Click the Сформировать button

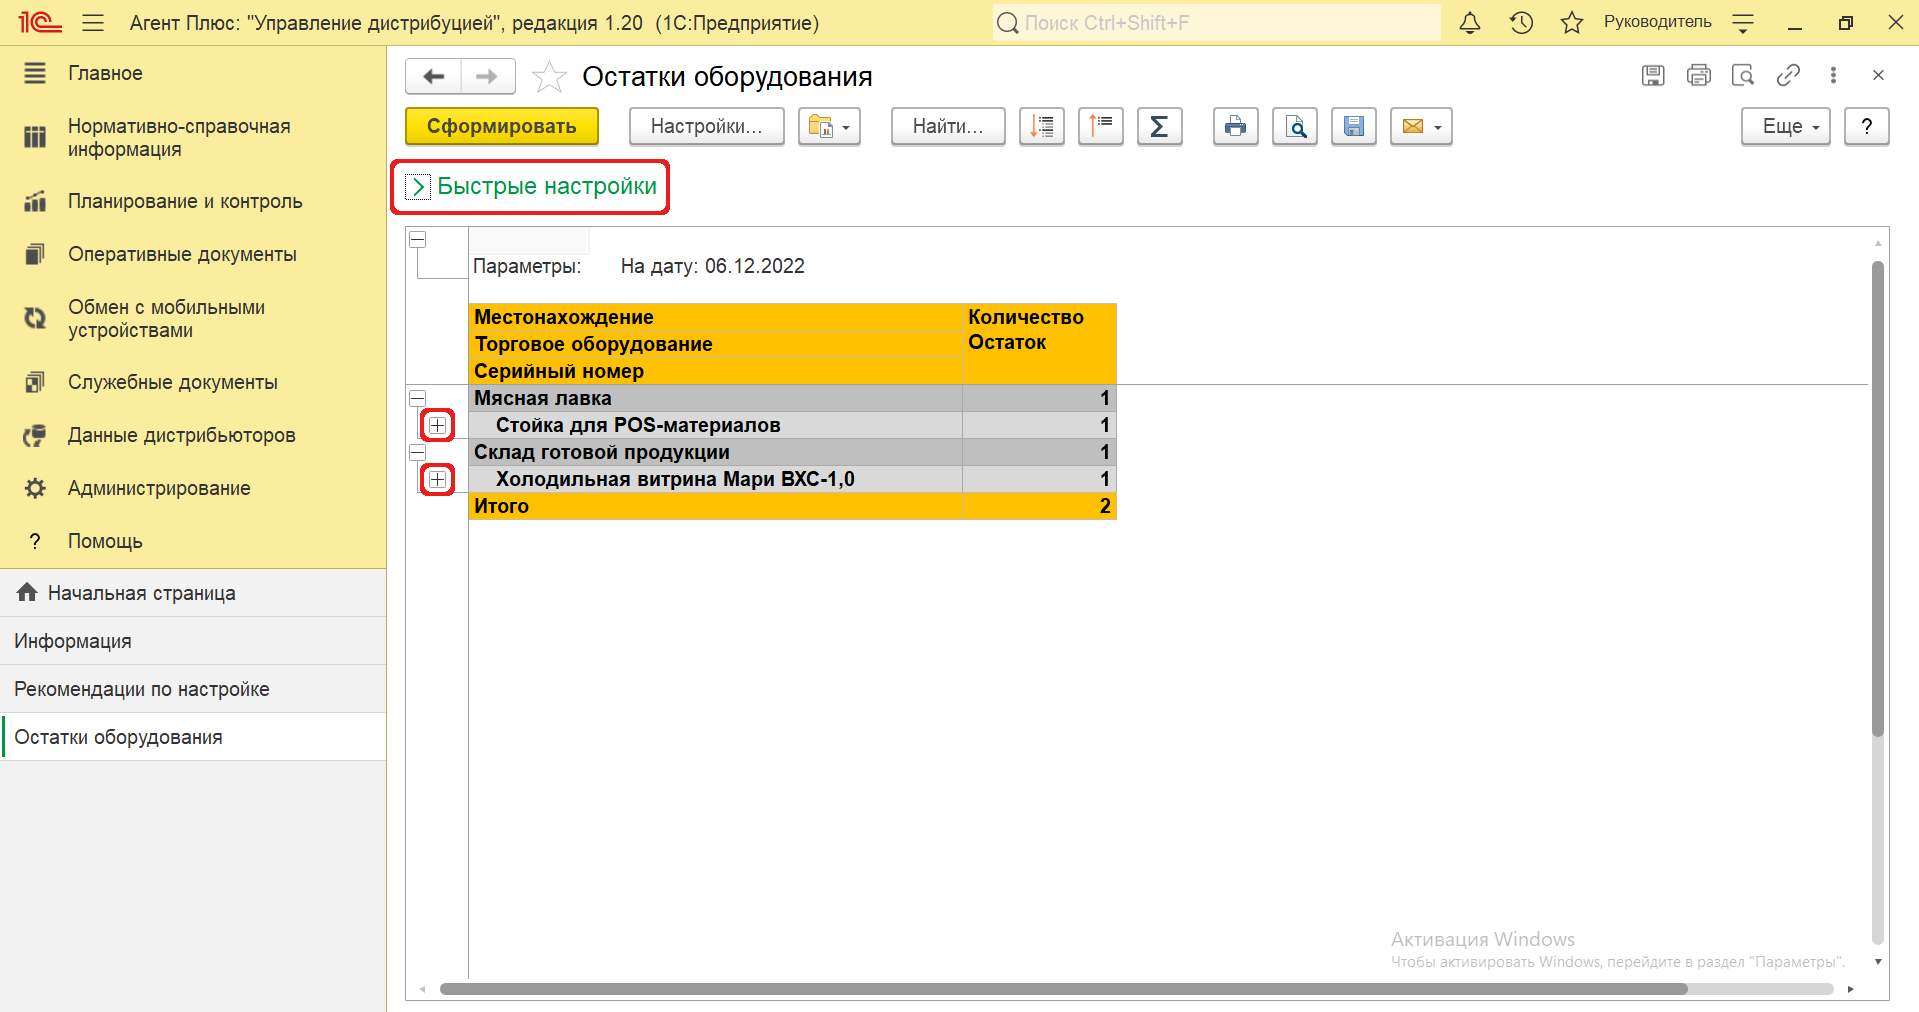pyautogui.click(x=502, y=126)
